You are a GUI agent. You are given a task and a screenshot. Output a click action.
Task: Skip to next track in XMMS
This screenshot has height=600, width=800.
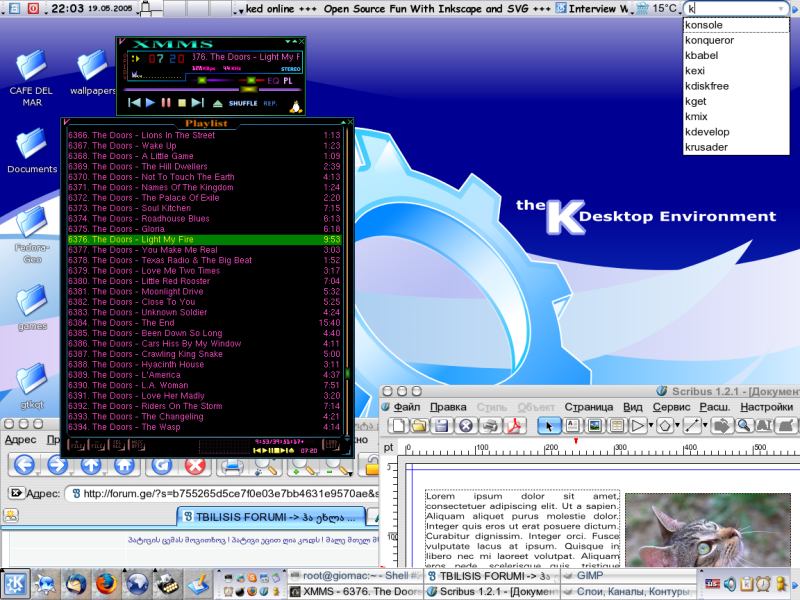198,102
